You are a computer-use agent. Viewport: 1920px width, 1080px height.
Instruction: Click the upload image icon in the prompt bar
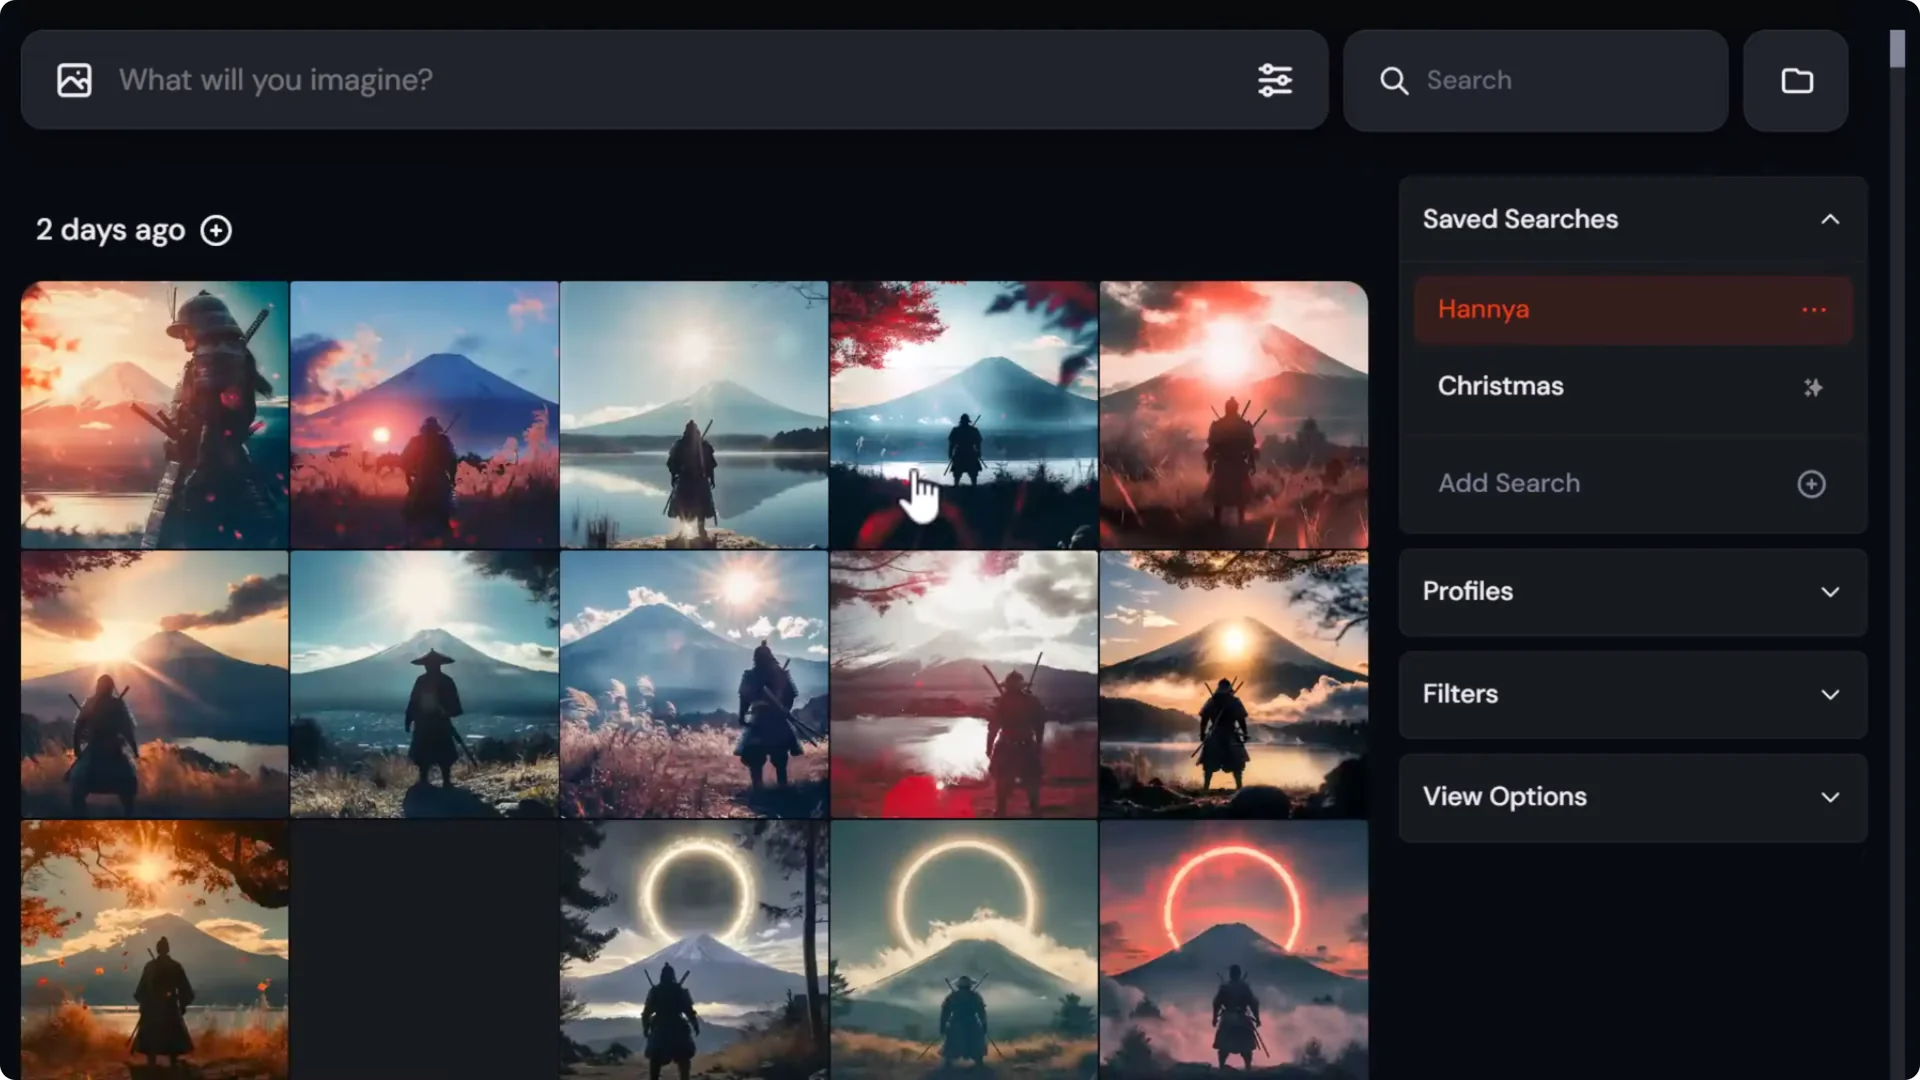[x=74, y=79]
